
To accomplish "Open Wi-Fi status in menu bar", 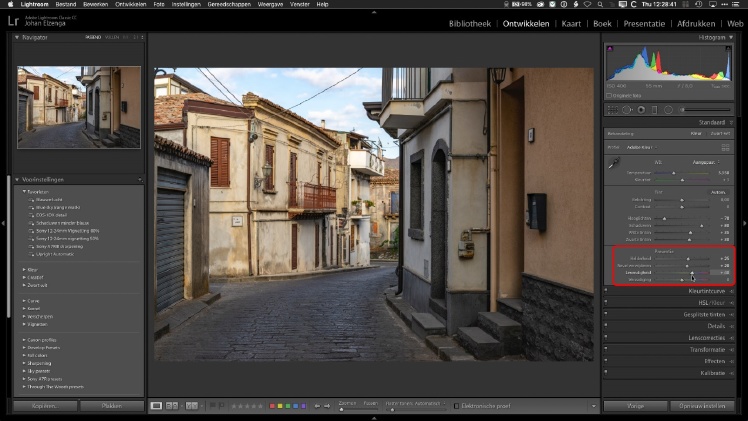I will point(587,4).
